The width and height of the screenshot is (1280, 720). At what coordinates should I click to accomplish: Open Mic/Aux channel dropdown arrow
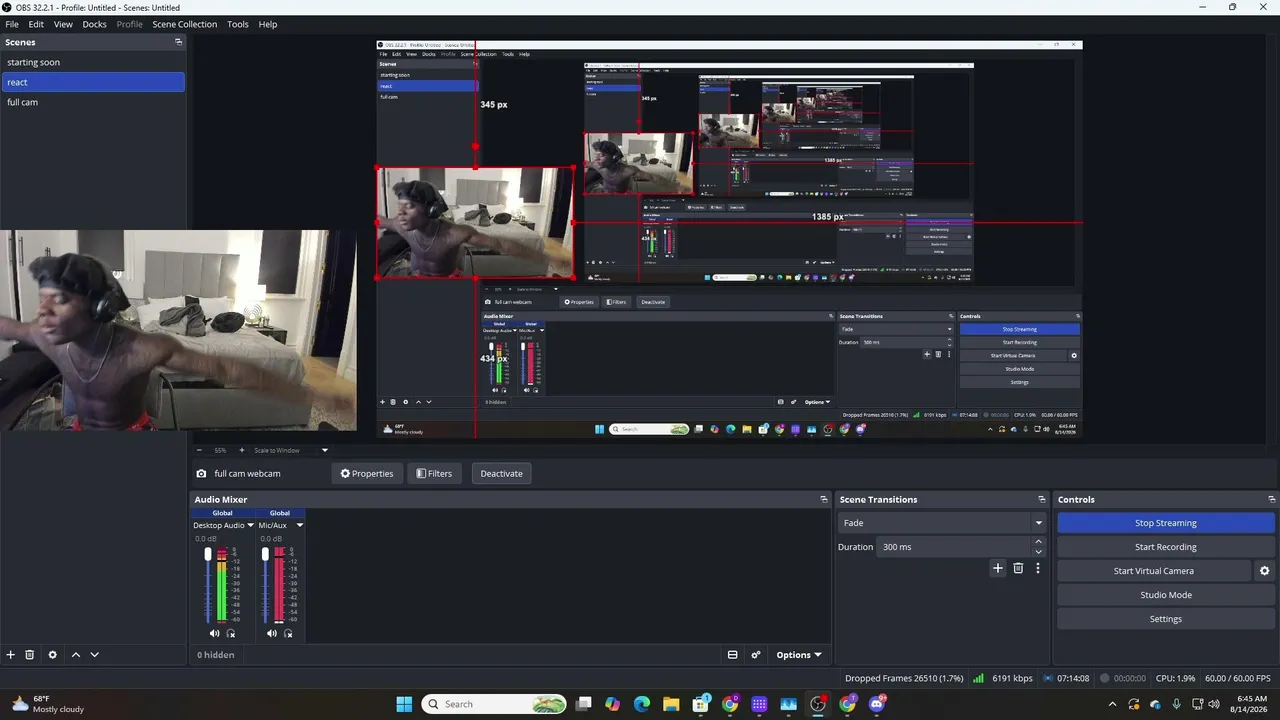[x=299, y=525]
